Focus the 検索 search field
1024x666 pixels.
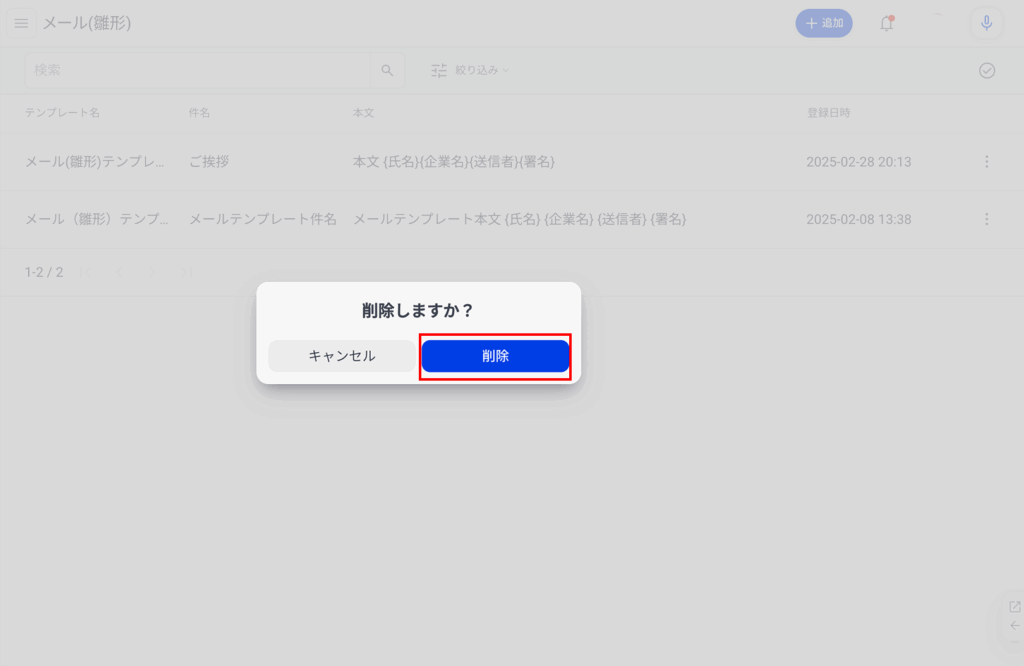click(x=198, y=70)
